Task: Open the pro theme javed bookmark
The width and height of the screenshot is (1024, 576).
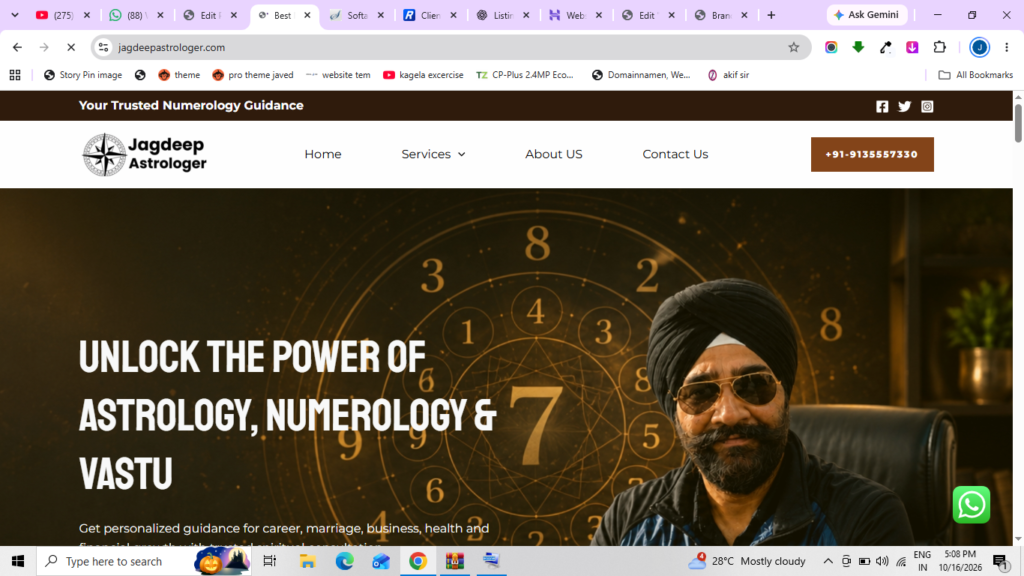Action: pos(253,75)
